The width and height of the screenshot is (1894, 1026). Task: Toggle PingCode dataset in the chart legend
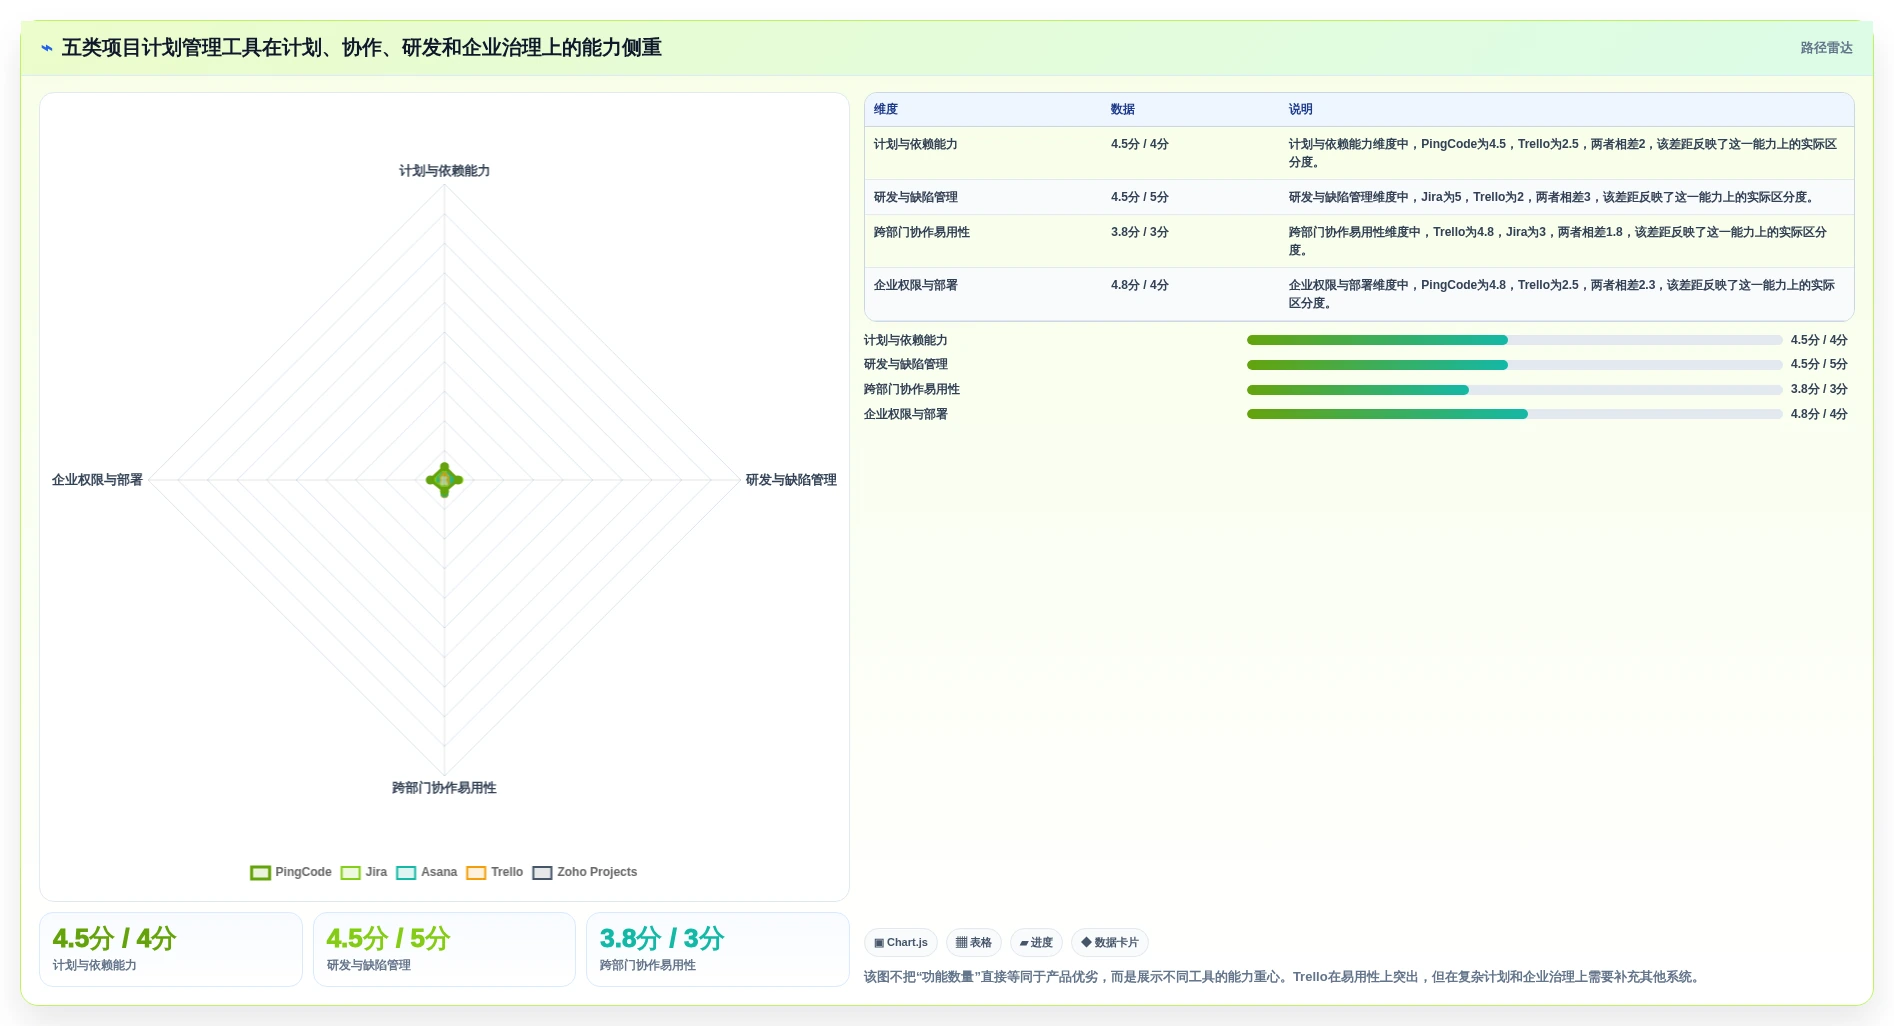coord(291,872)
